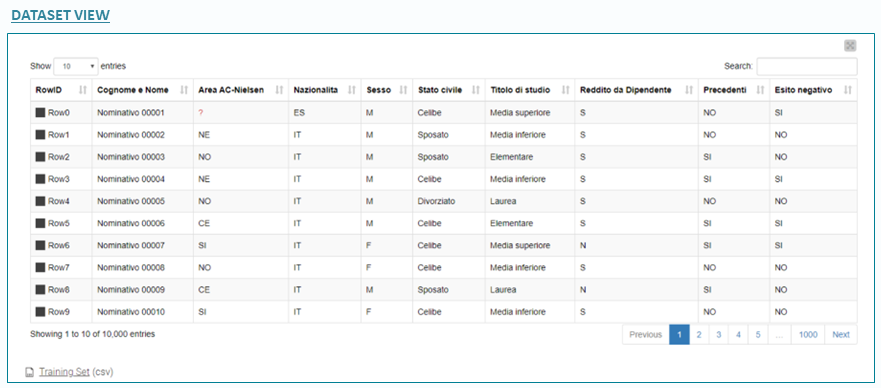This screenshot has height=388, width=881.
Task: Click the dark square marker of Row8
Action: tap(40, 290)
